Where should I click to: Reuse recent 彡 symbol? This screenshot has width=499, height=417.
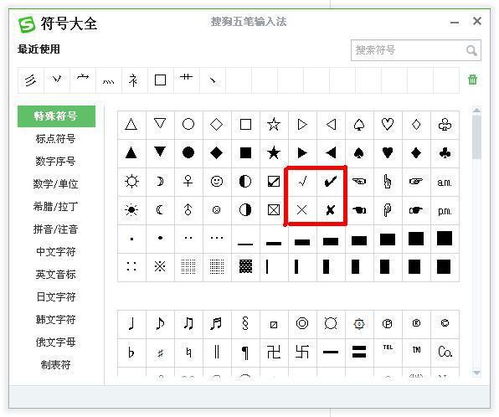click(31, 80)
